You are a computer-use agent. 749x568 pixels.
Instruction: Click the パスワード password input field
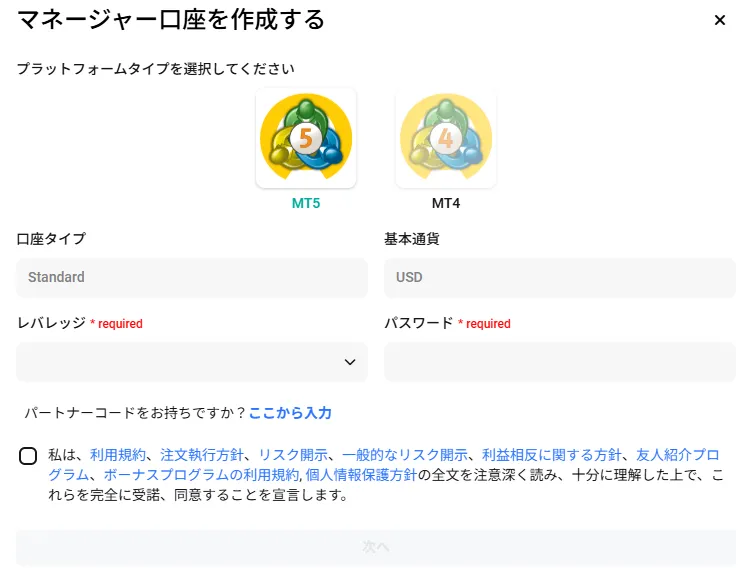click(x=560, y=362)
